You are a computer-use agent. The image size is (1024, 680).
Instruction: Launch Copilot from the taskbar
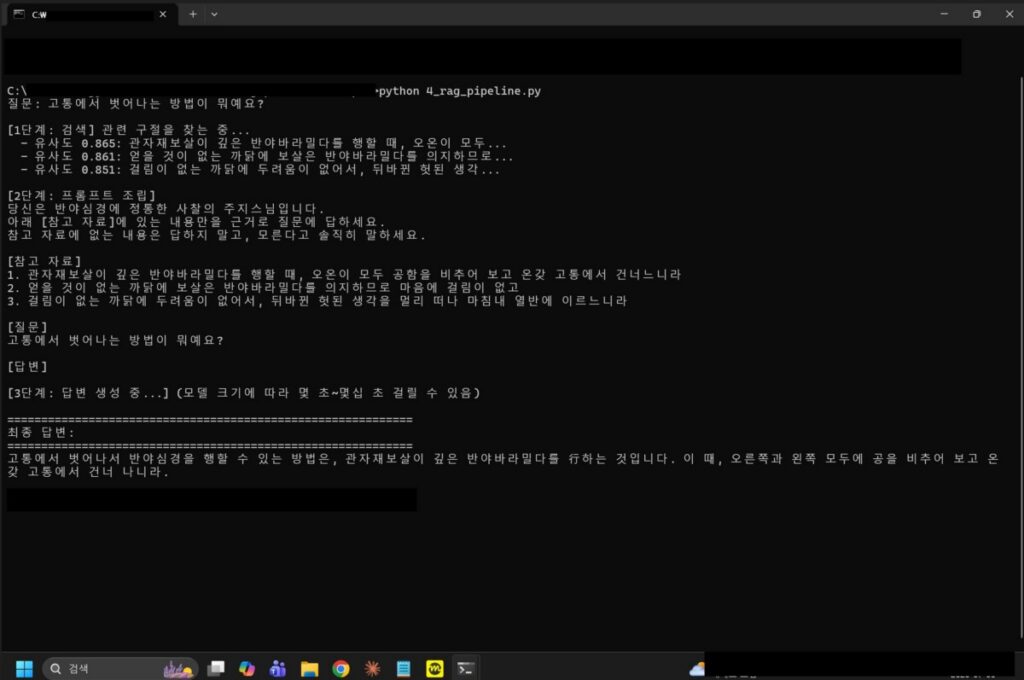click(247, 668)
